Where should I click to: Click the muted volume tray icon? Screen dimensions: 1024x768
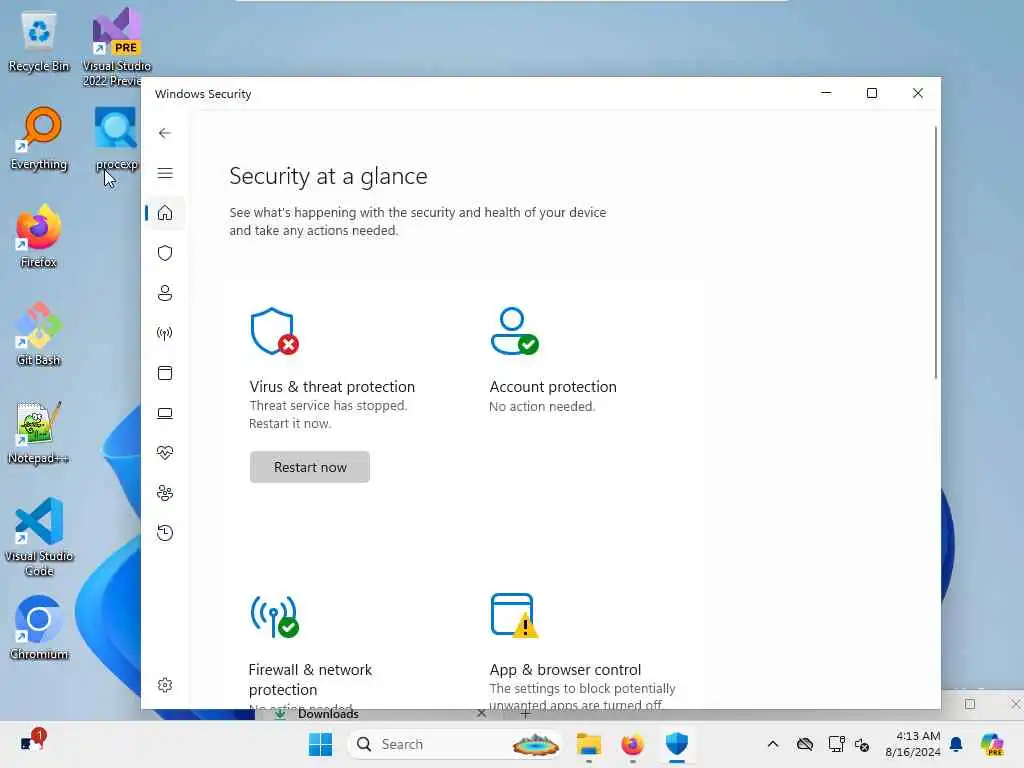click(x=862, y=744)
